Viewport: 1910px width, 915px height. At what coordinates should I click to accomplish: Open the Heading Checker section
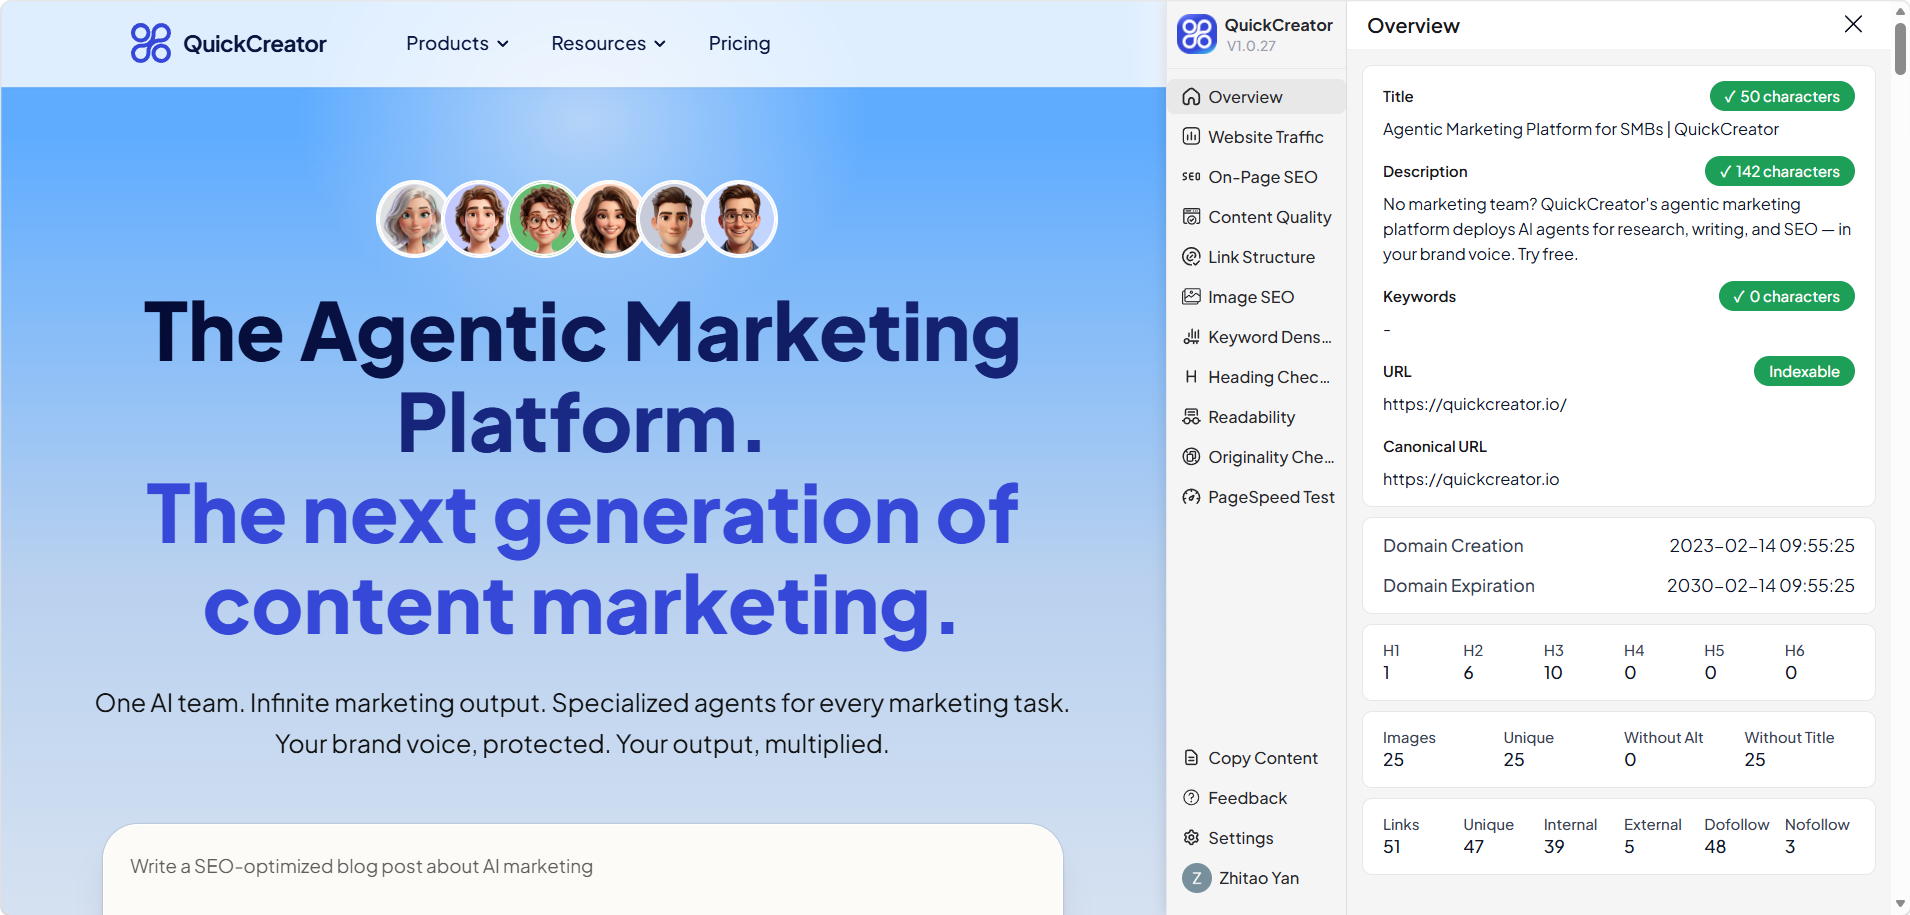pos(1268,377)
